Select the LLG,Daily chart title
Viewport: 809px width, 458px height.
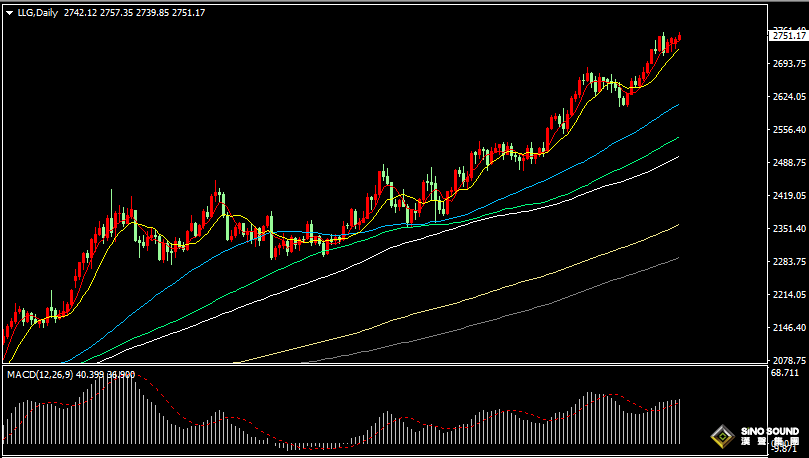[x=38, y=13]
